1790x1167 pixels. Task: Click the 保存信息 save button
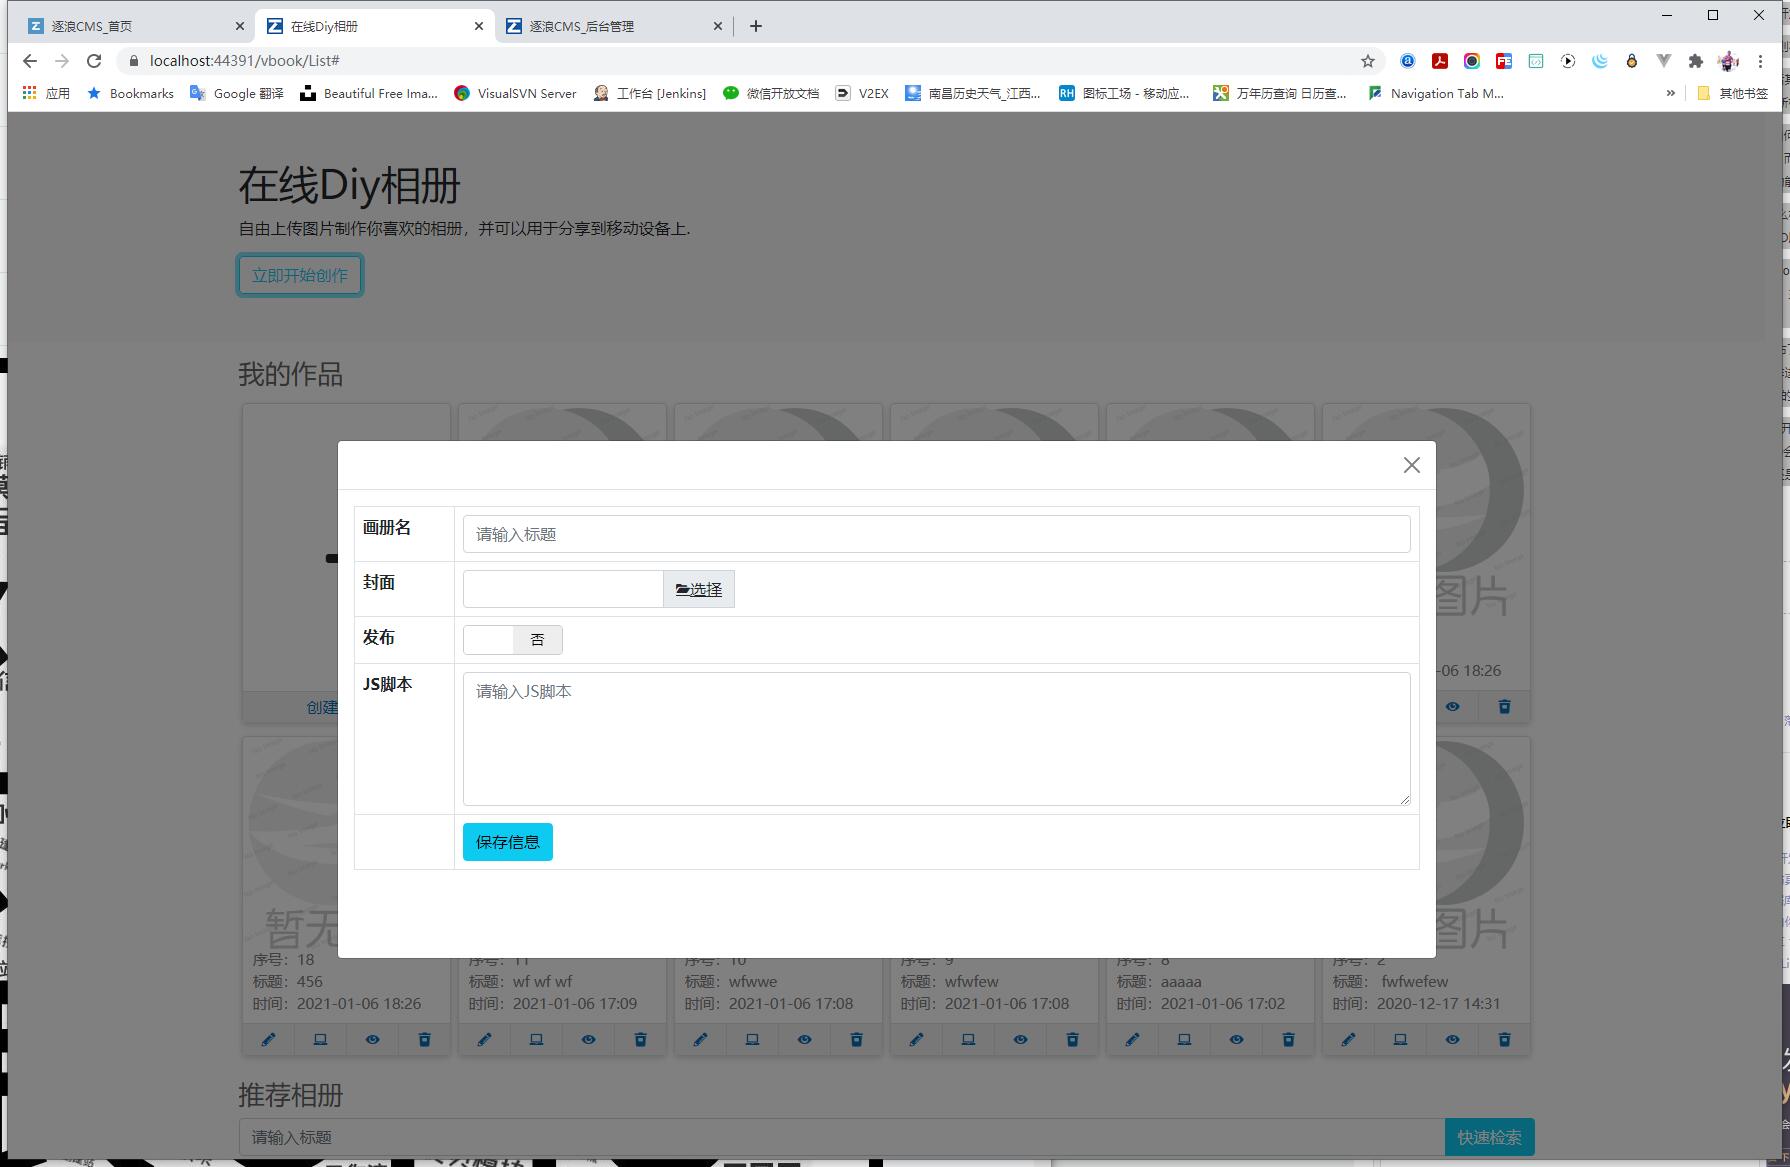click(x=507, y=841)
